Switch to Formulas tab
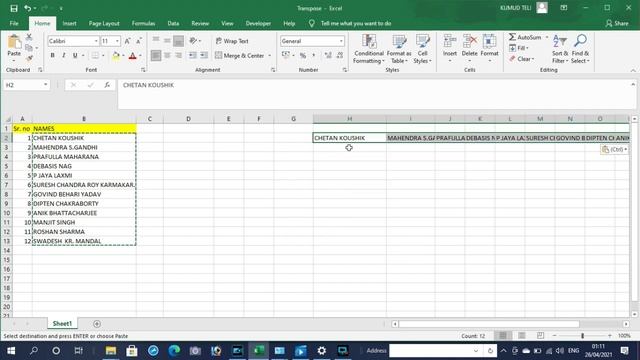 [143, 23]
